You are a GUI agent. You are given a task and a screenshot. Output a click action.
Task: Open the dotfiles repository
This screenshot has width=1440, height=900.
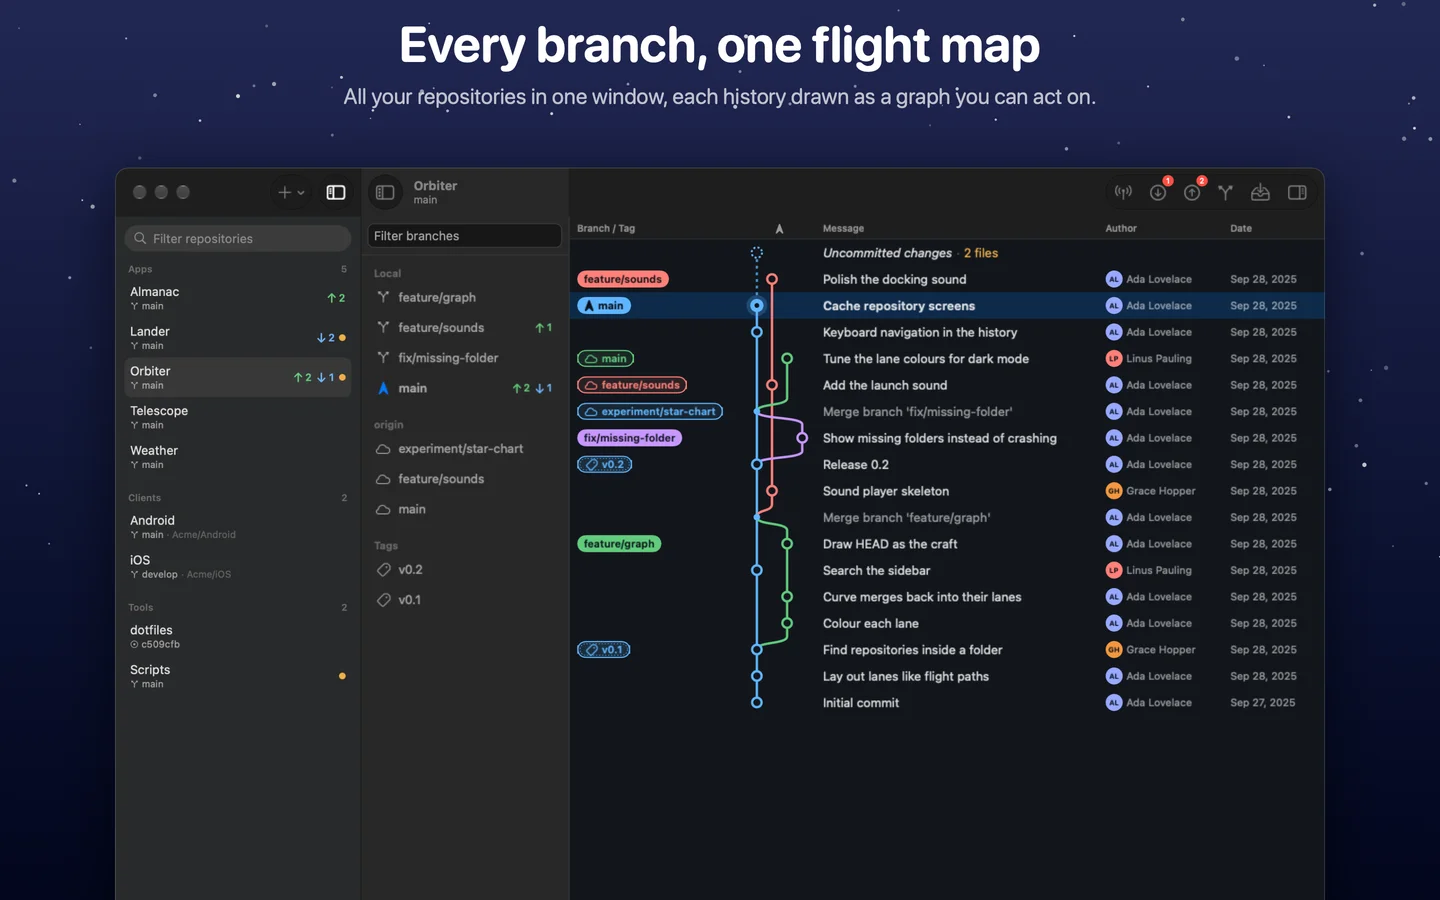point(238,637)
